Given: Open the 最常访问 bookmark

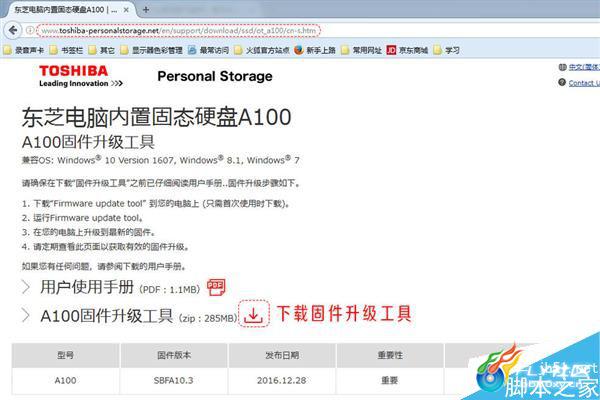Looking at the screenshot, I should pos(209,50).
